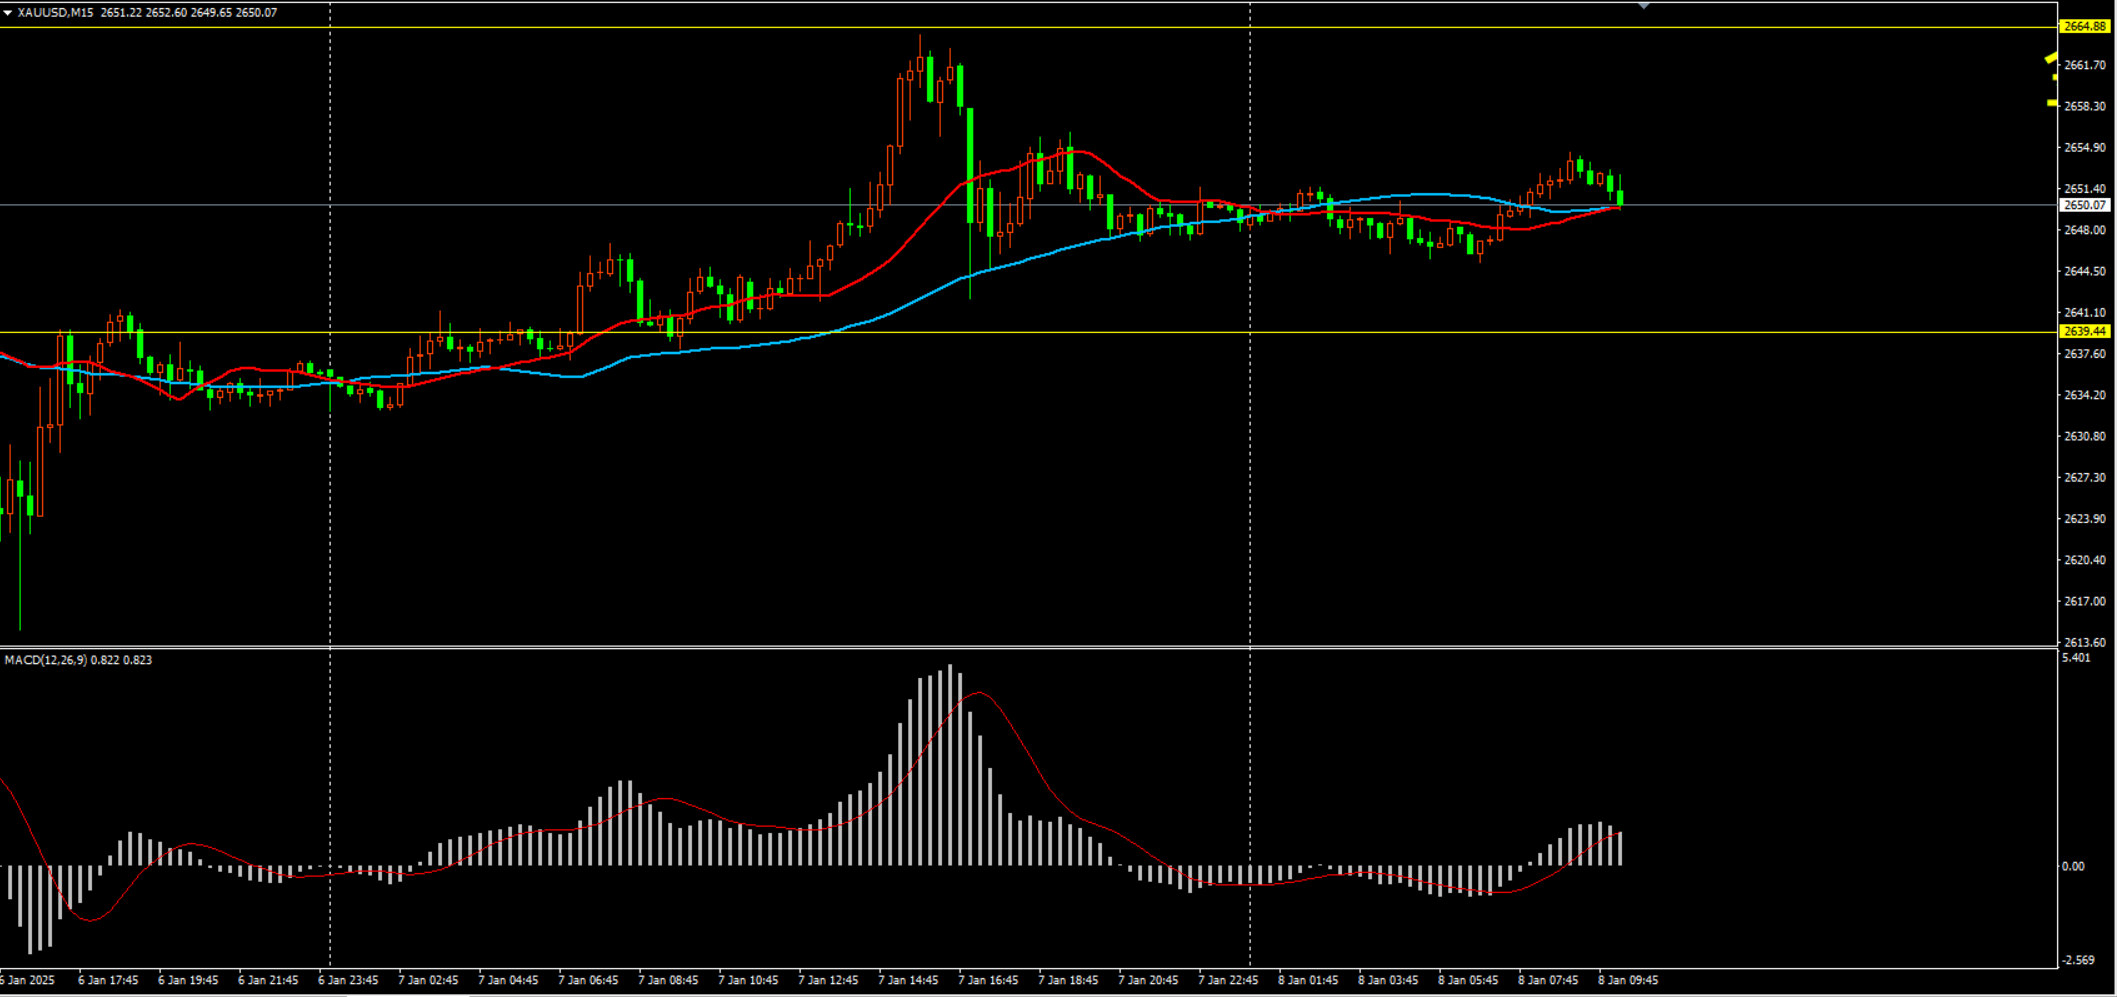Click the 2613.60 price scale value
This screenshot has height=997, width=2117.
(x=2085, y=643)
